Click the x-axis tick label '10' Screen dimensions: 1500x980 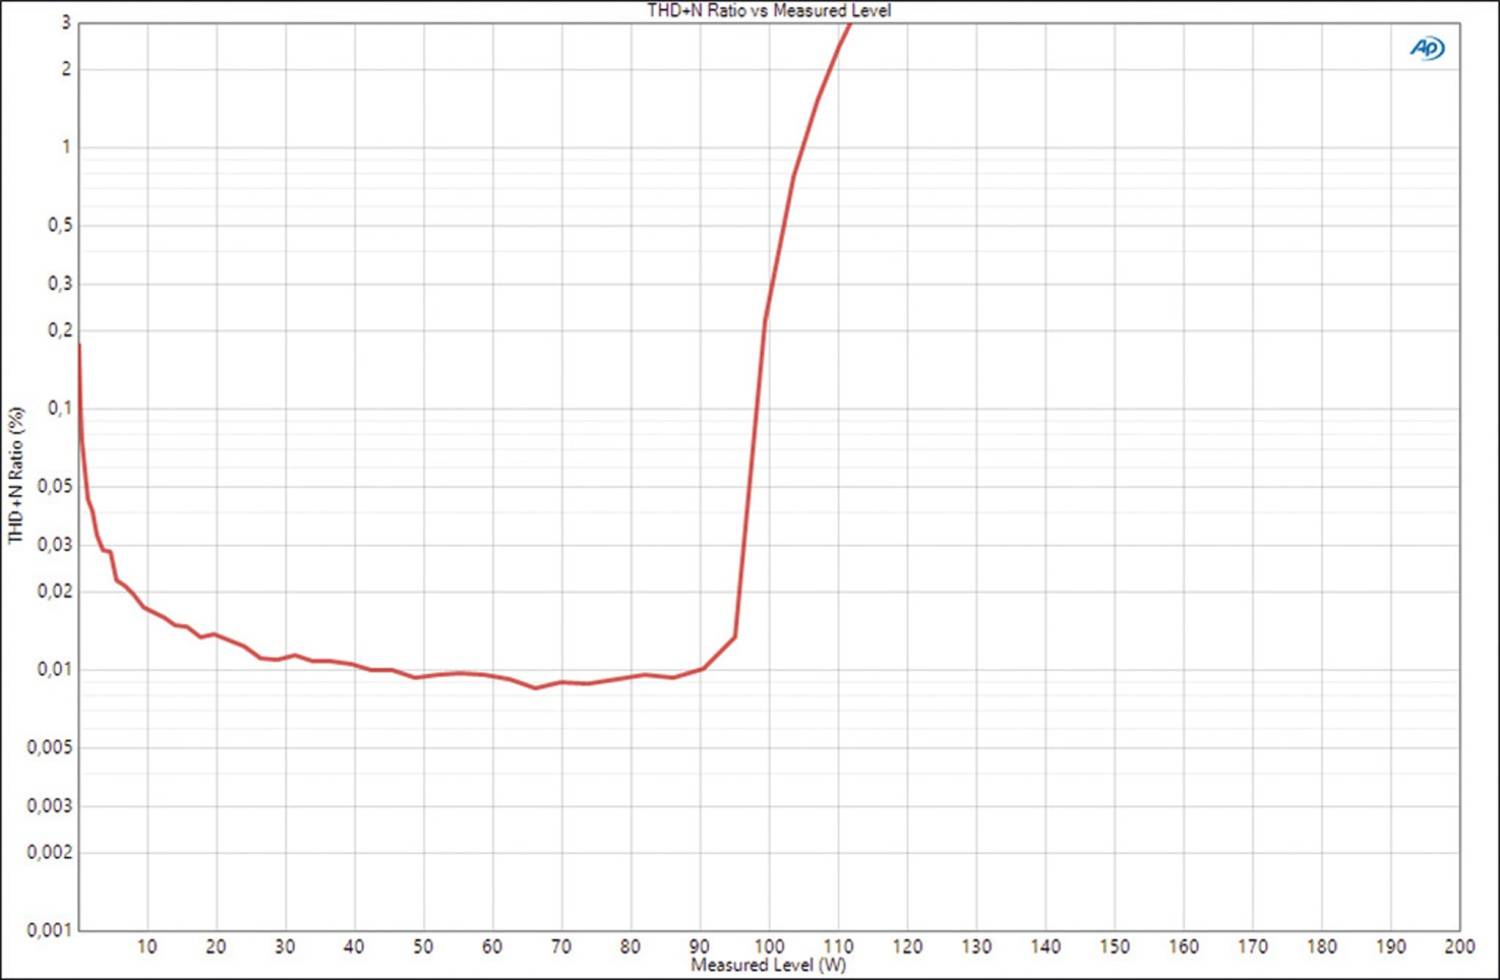tap(147, 946)
